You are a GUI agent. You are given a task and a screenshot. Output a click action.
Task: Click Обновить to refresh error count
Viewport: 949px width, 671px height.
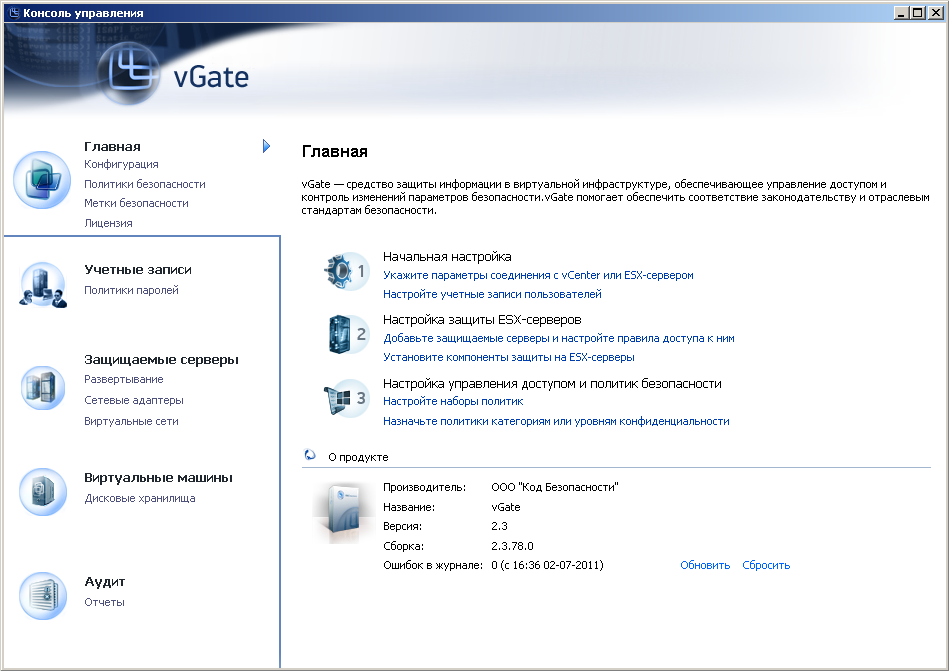[705, 565]
